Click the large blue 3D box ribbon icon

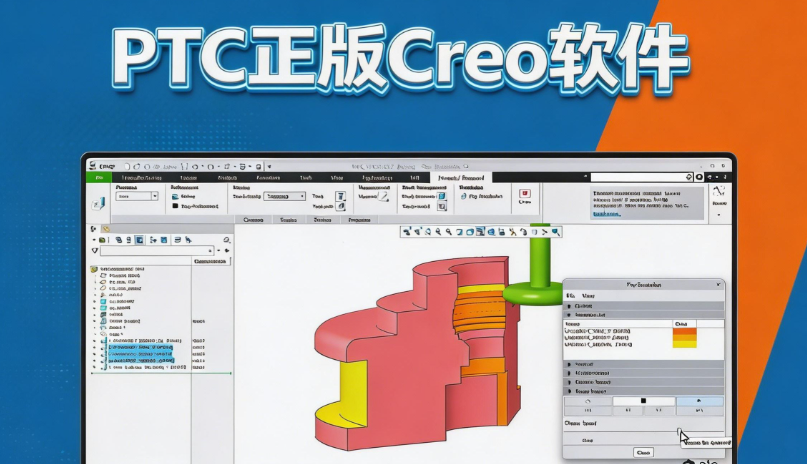point(98,204)
